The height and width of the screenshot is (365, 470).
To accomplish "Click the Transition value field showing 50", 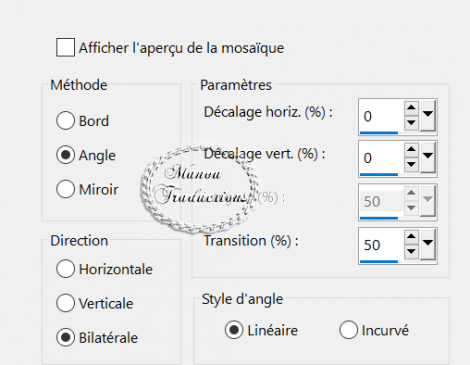I will coord(381,245).
